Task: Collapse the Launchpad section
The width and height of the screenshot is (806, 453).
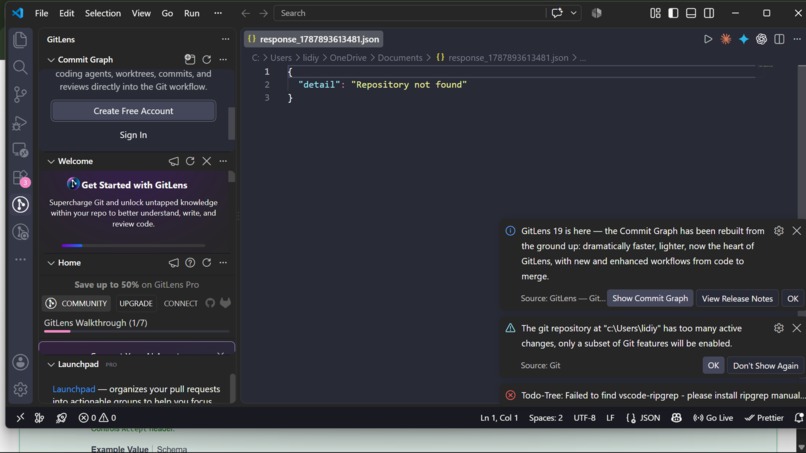Action: [x=51, y=365]
